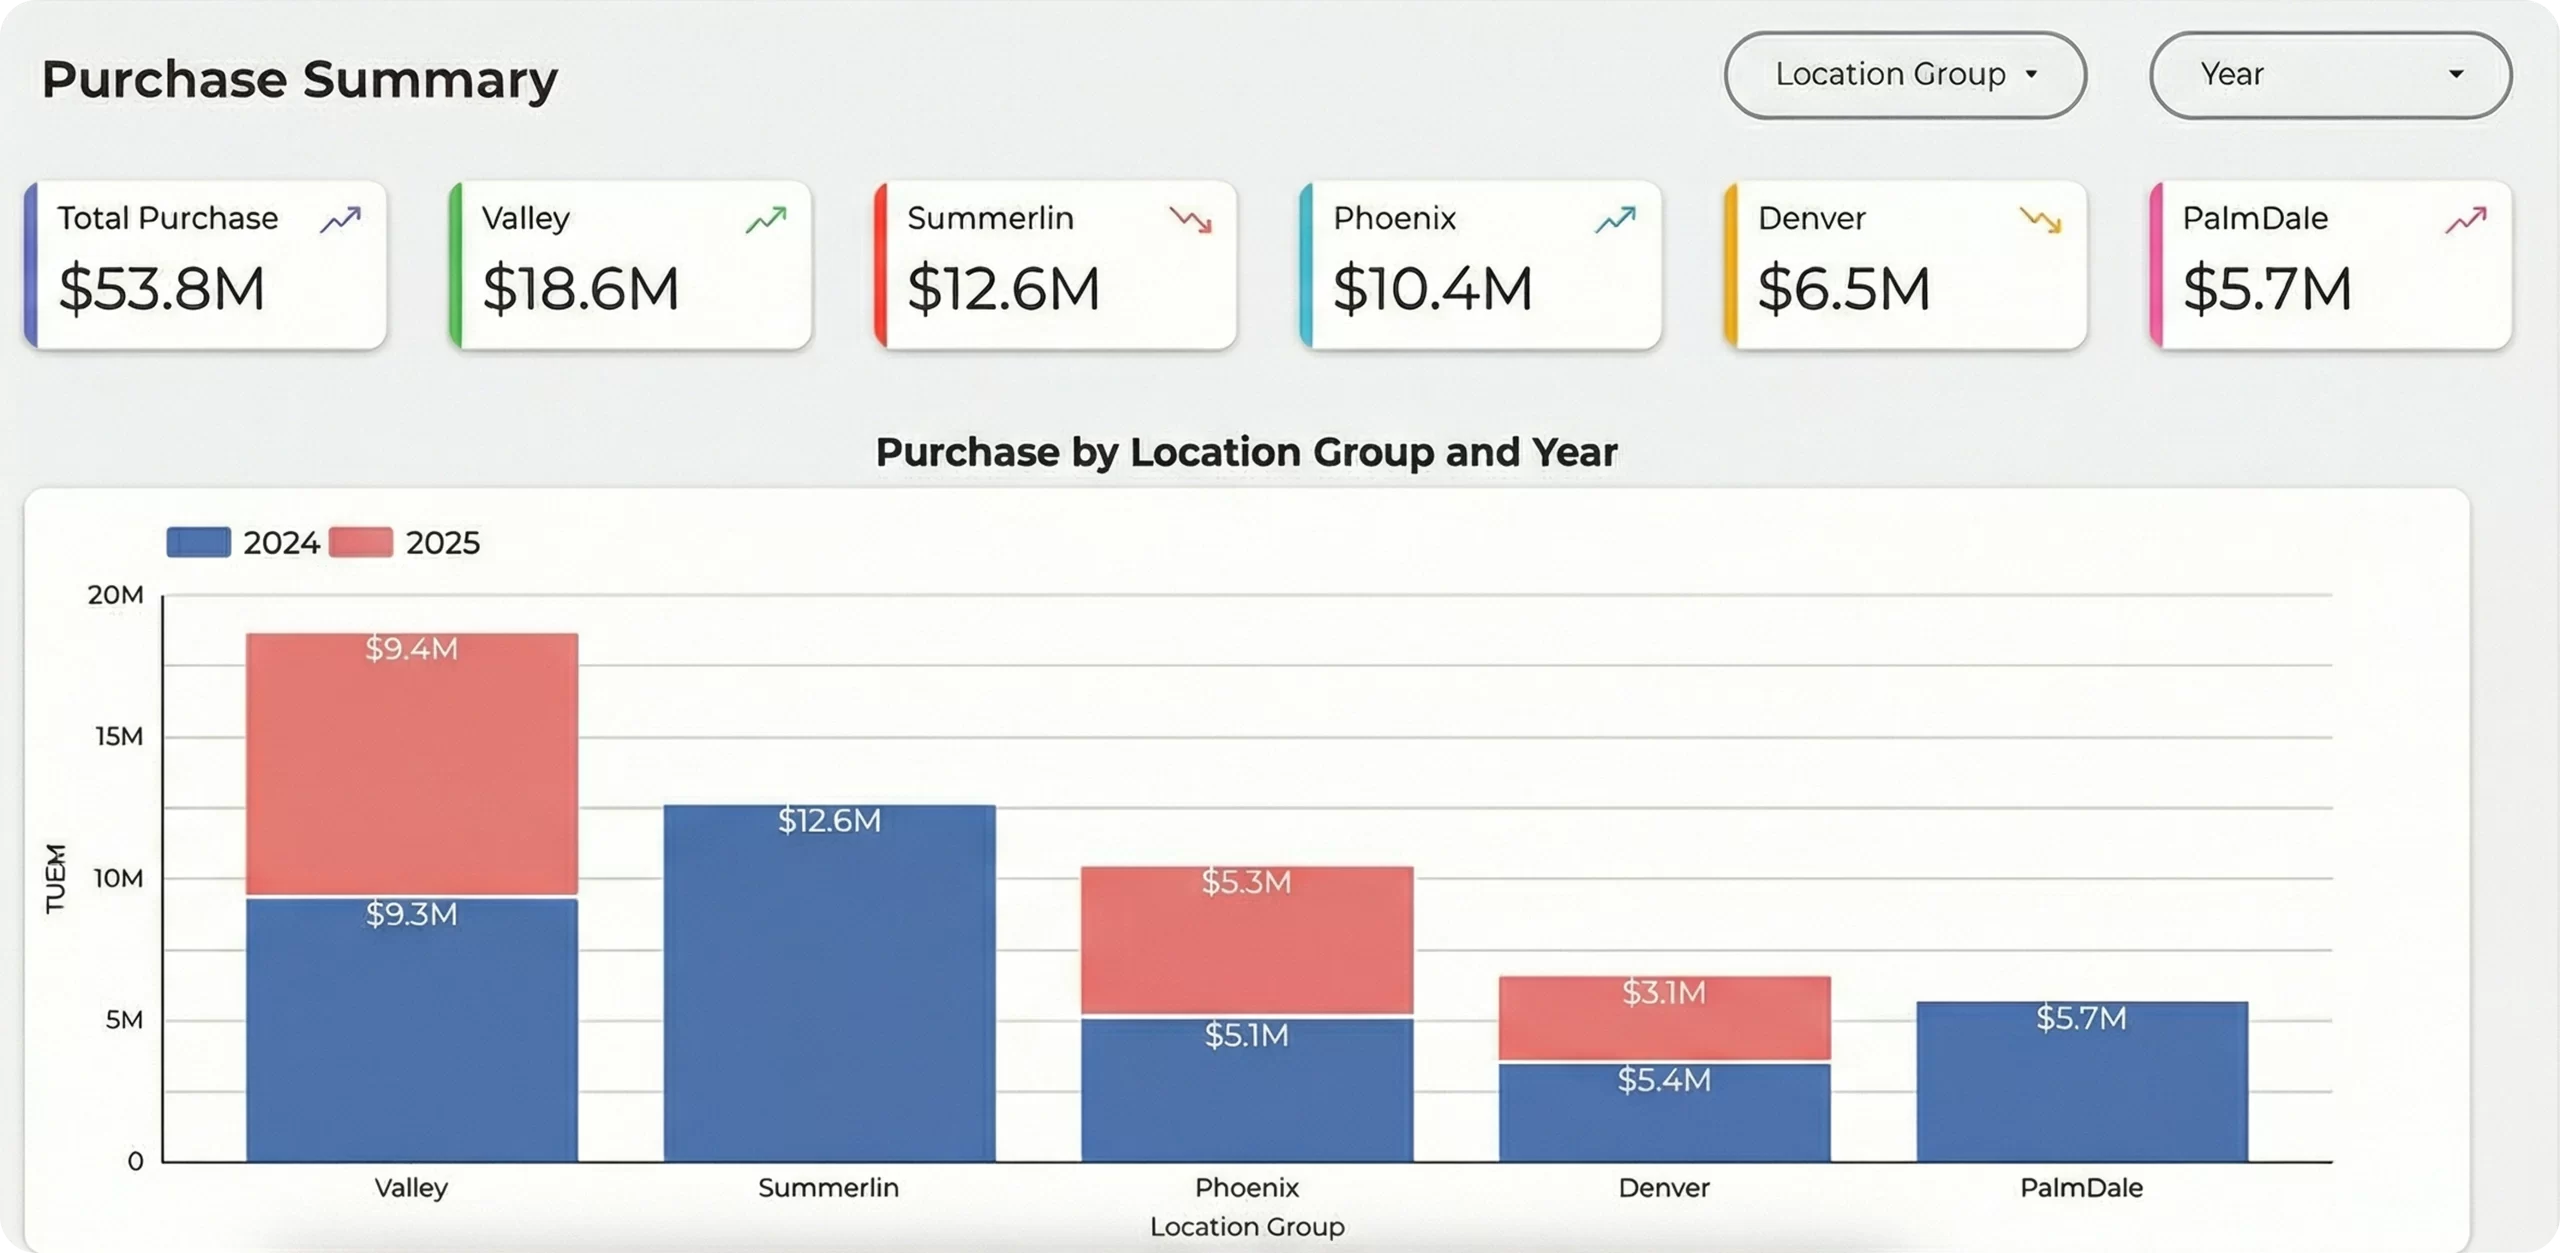Hide the 2025 data by clicking its legend entry
Image resolution: width=2560 pixels, height=1253 pixels.
coord(441,542)
